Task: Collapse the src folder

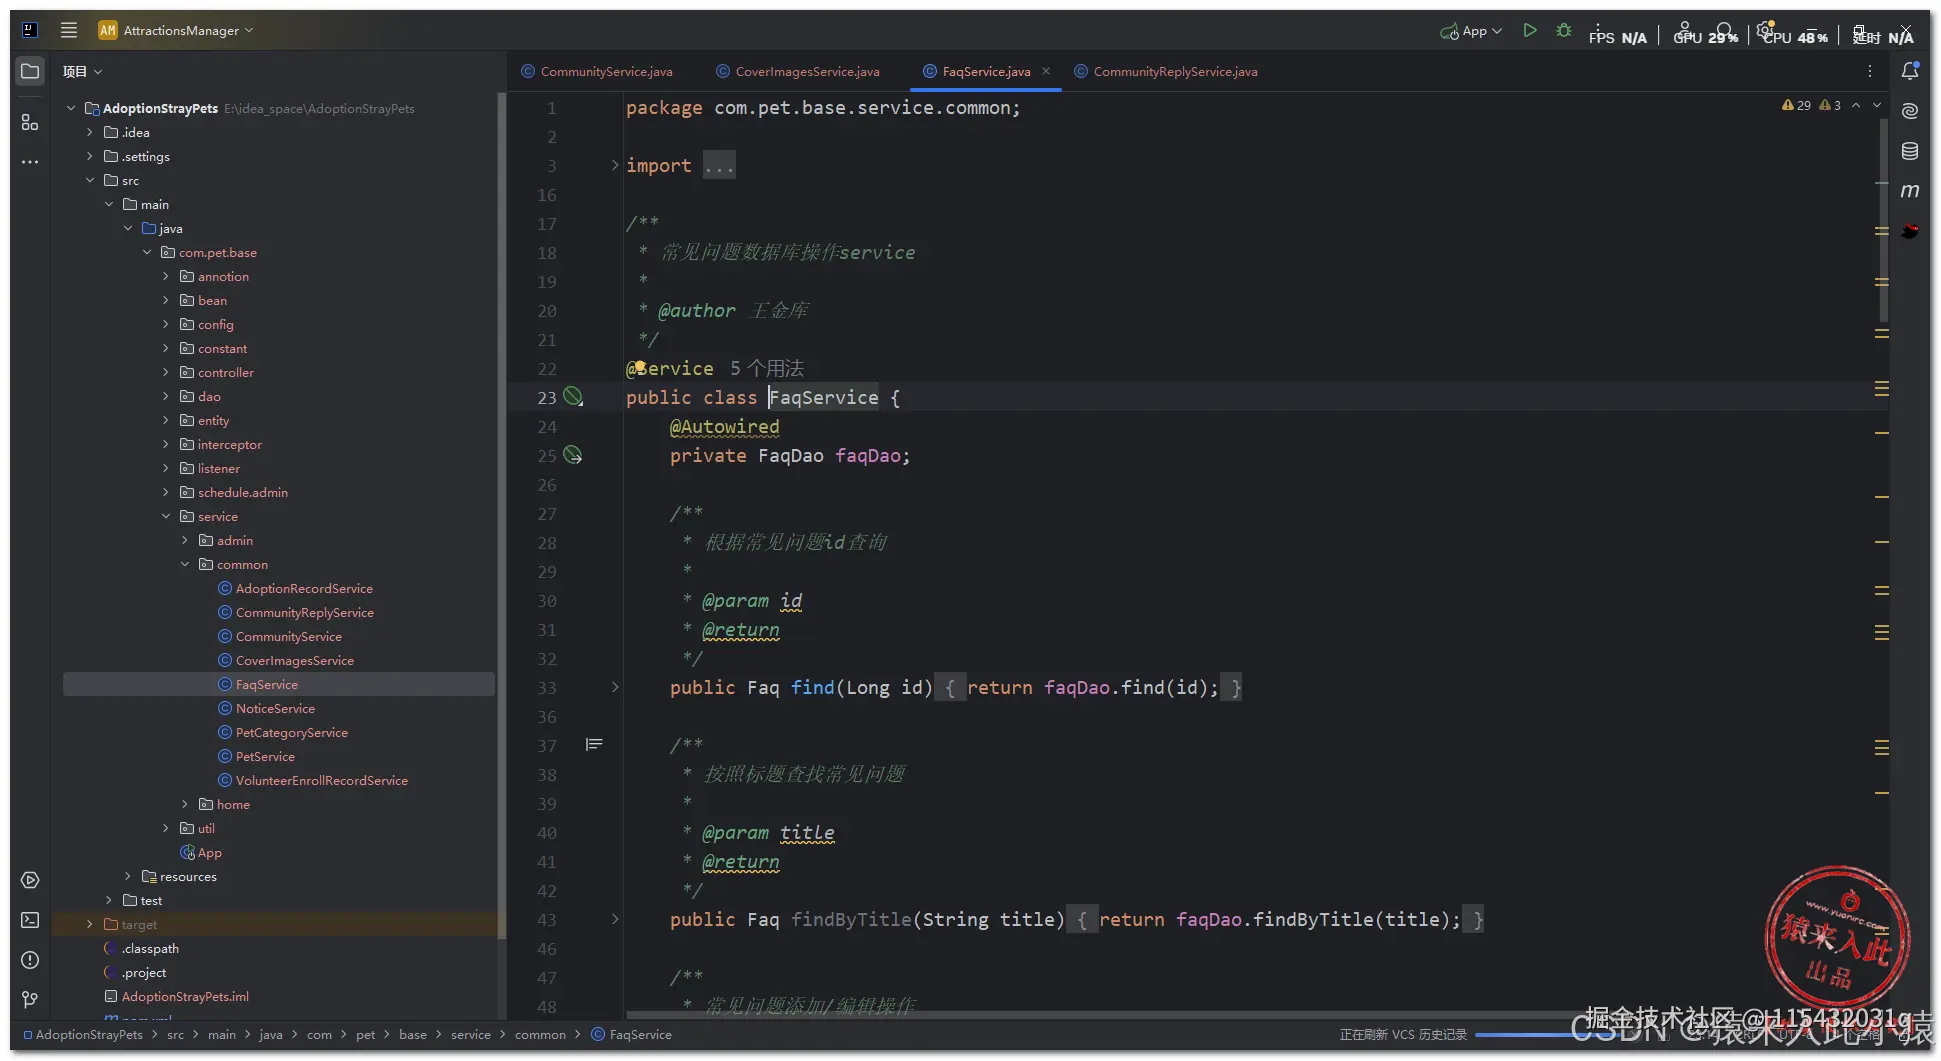Action: pos(90,180)
